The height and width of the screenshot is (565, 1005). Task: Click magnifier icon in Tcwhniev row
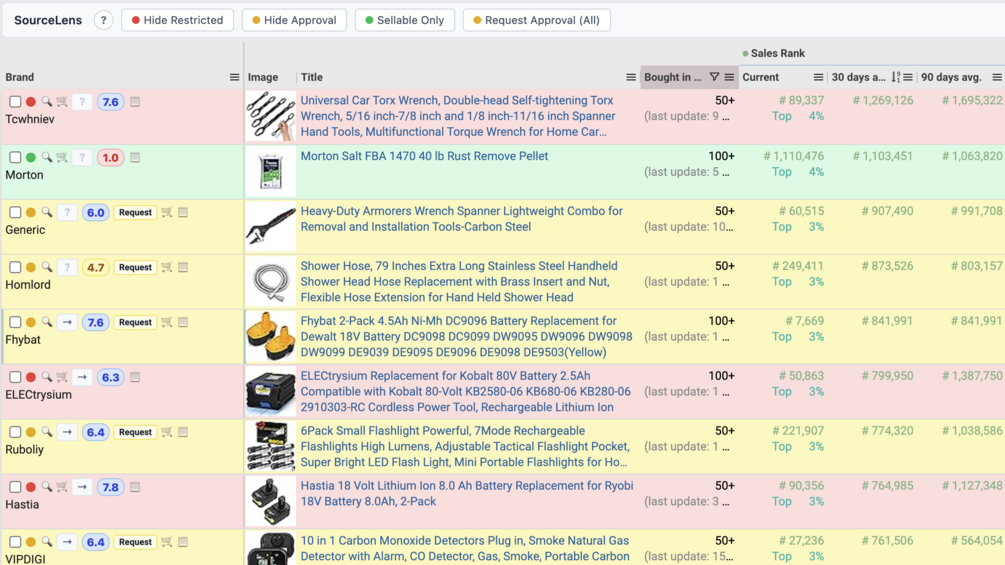click(47, 102)
